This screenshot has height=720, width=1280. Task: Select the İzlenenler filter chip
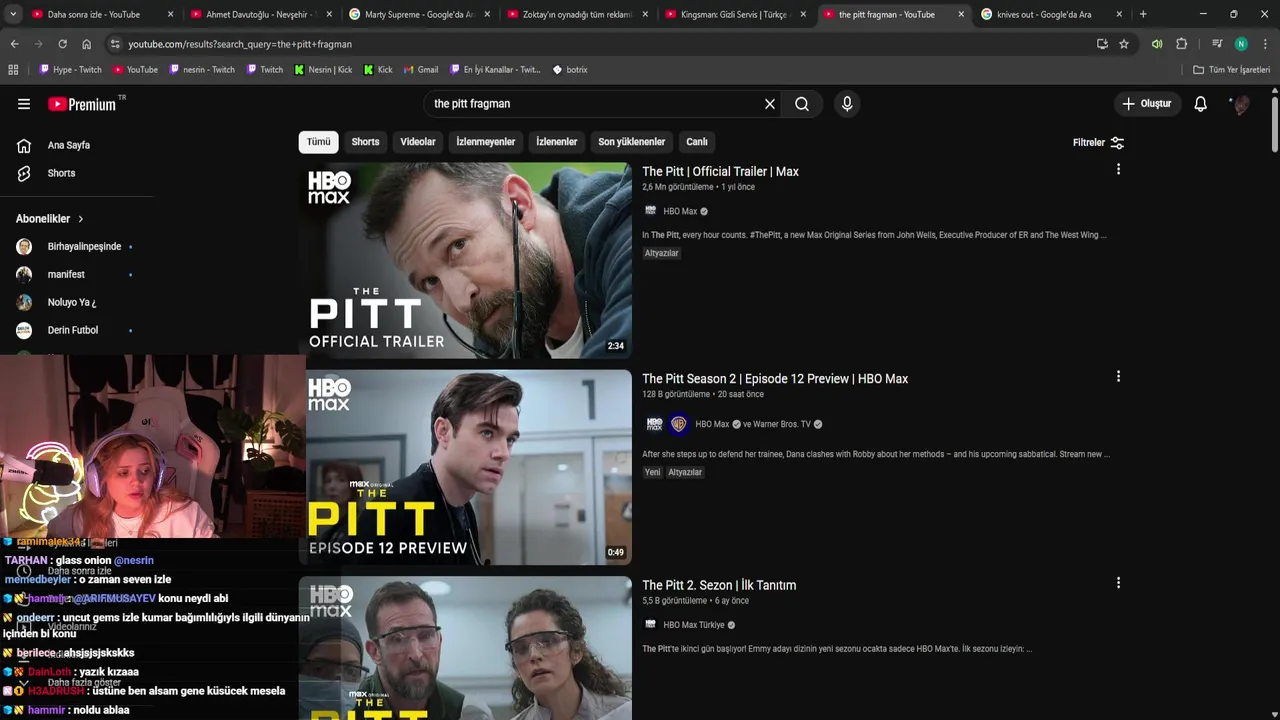pos(557,142)
